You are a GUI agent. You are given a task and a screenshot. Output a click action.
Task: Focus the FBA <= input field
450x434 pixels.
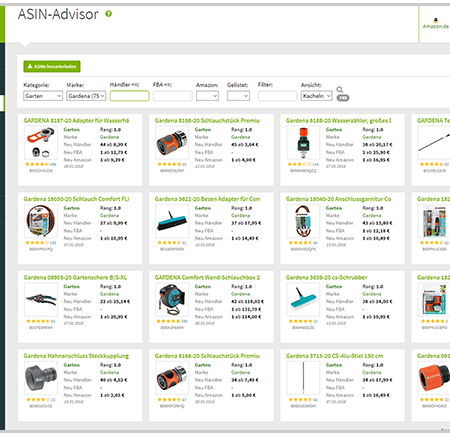[x=173, y=96]
